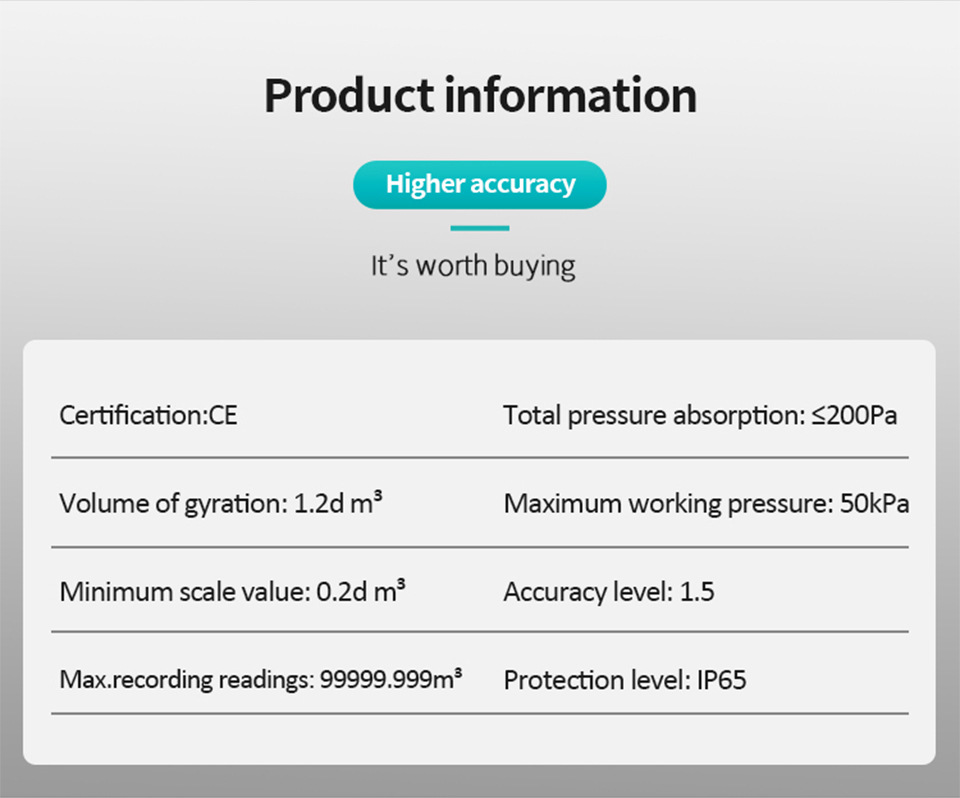Select the Certification label text
Screen dimensions: 960x798
(x=132, y=415)
